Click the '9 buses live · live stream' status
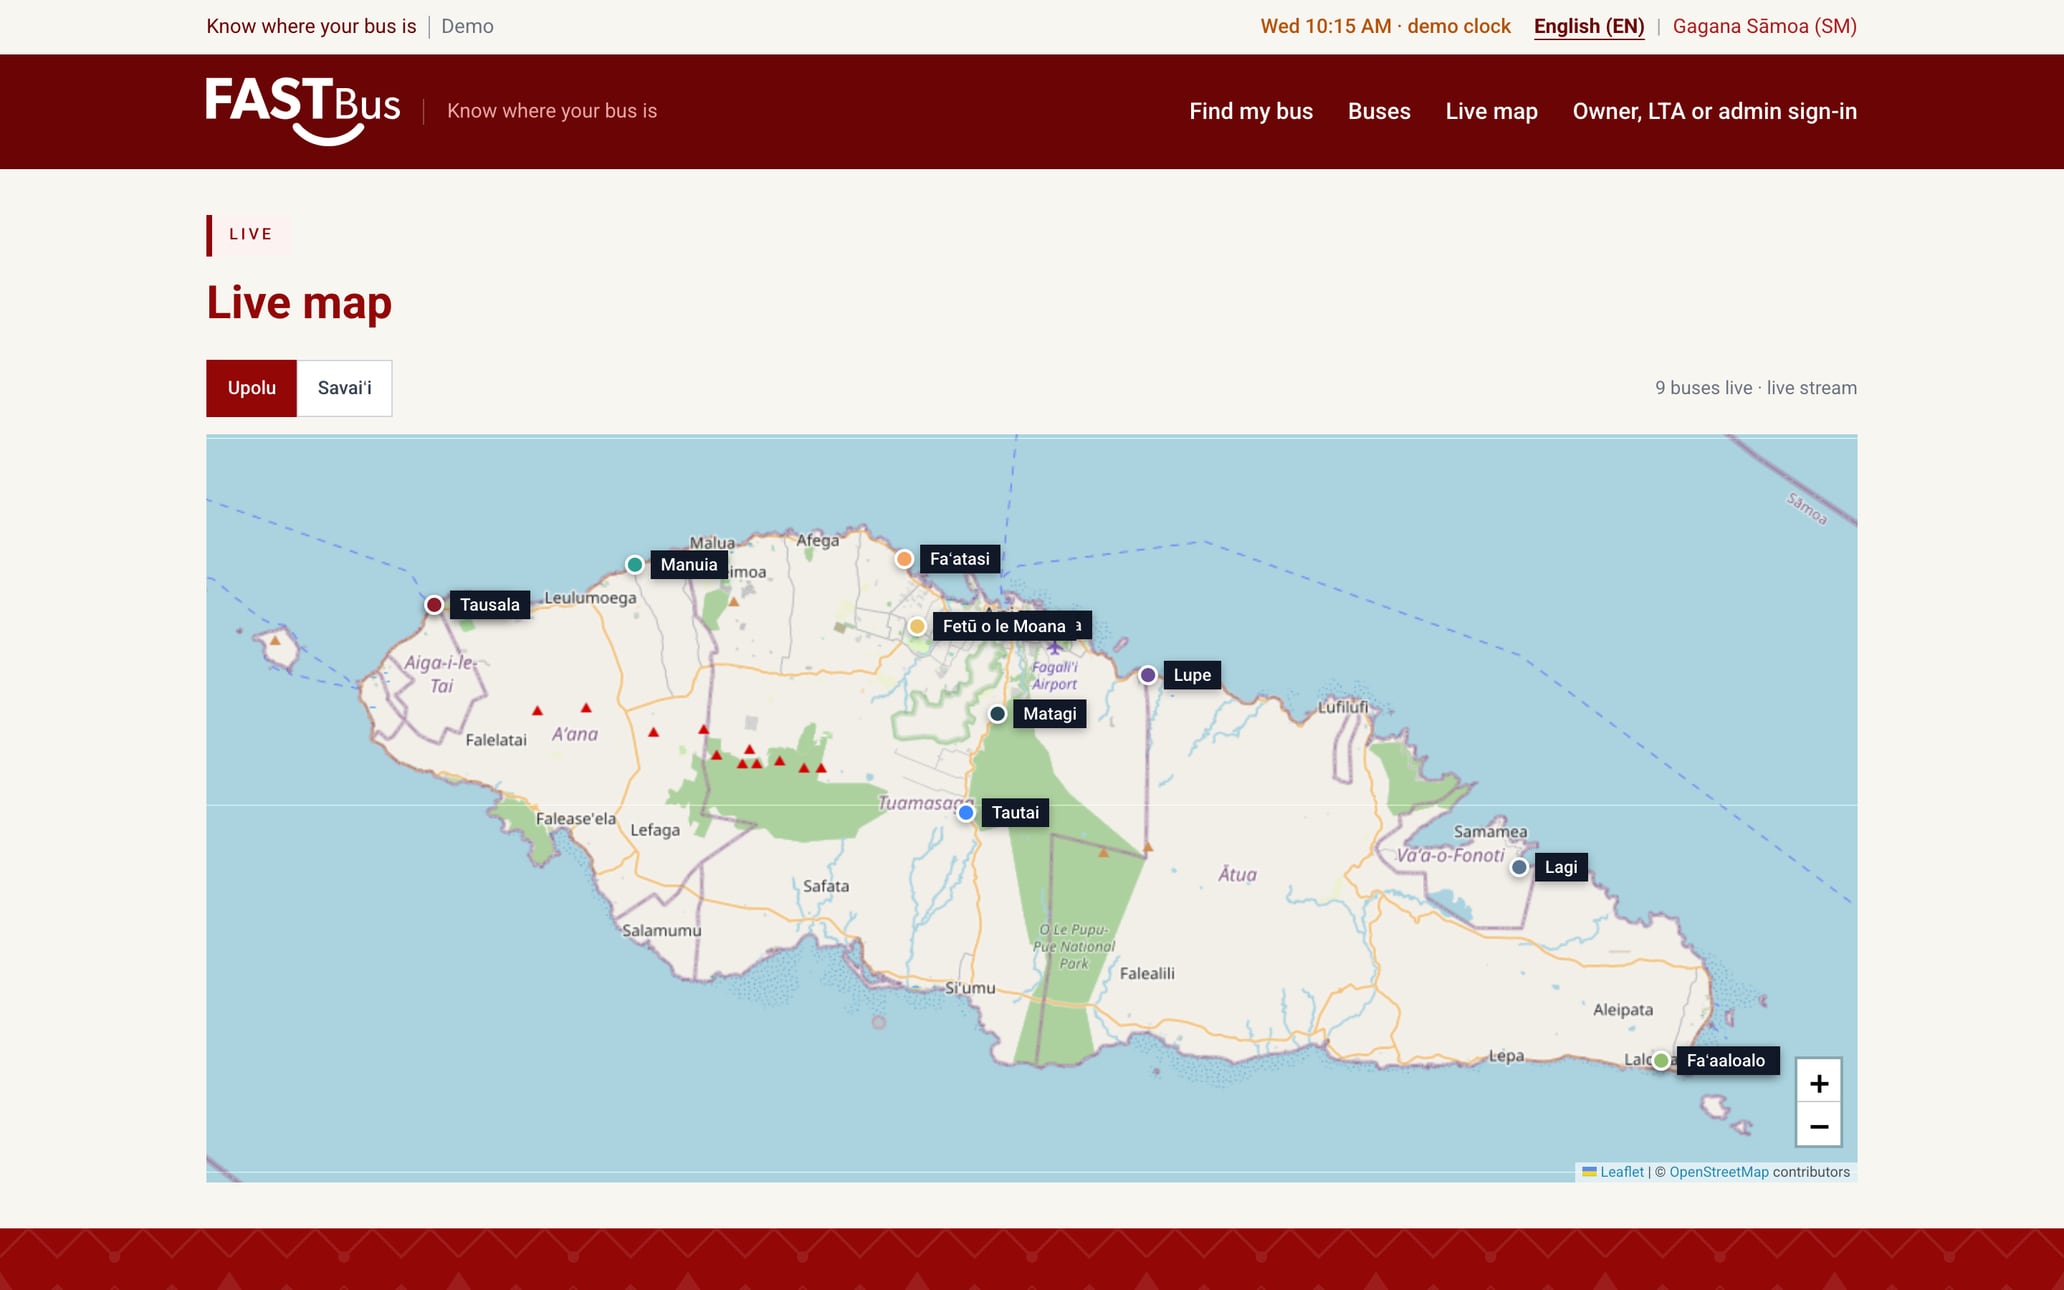The width and height of the screenshot is (2064, 1290). 1755,388
